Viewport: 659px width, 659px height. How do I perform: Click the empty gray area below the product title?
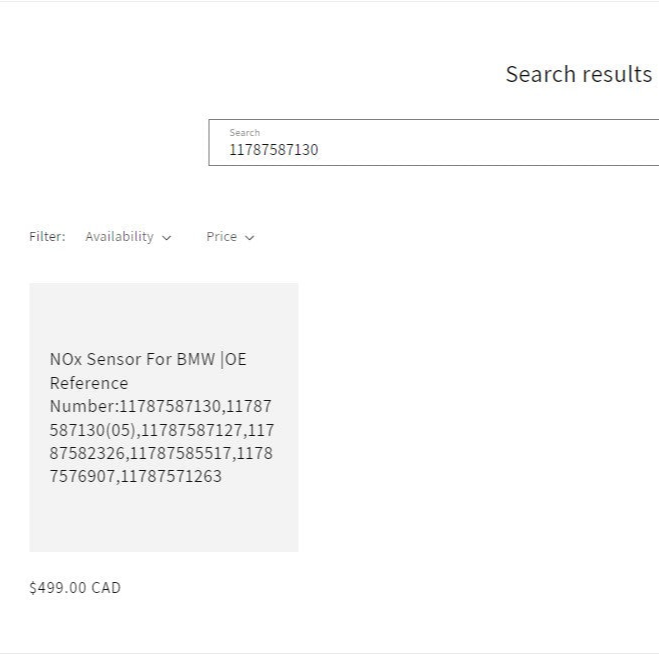point(163,520)
